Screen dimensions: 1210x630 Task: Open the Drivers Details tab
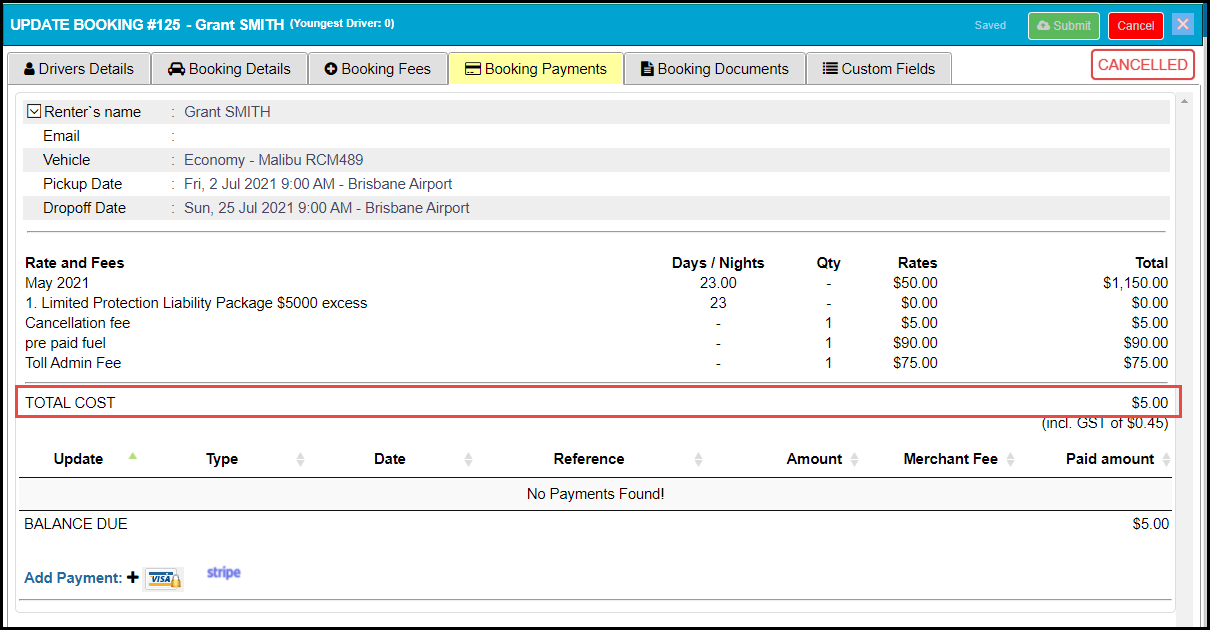pos(78,69)
